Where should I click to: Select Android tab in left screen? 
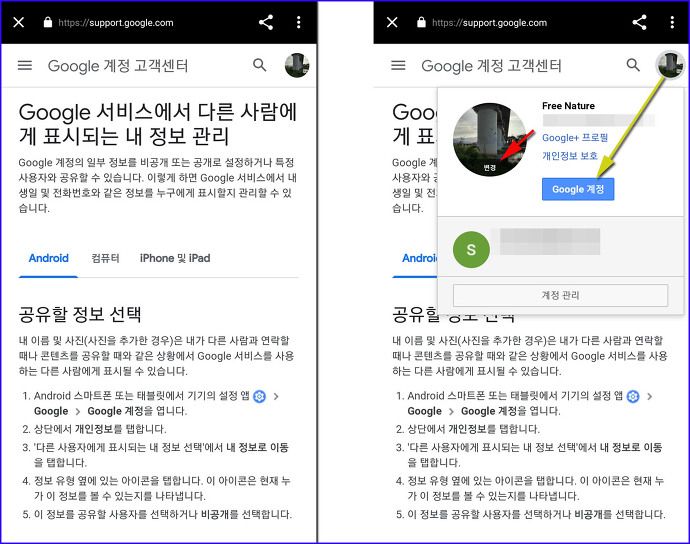click(48, 258)
